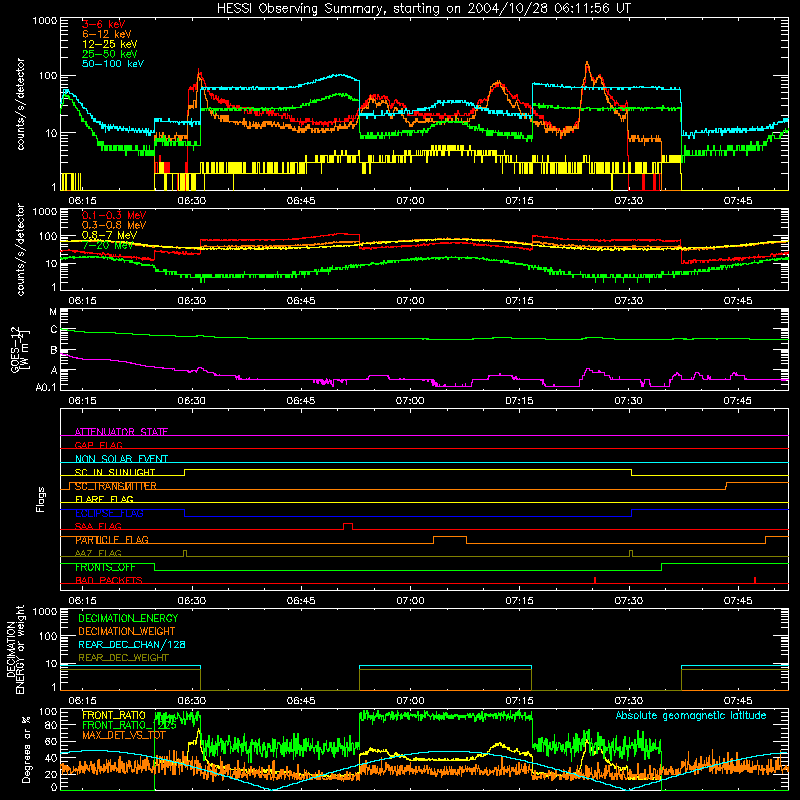Click the 0.3-0.8 MeV legend label
Screen dimensions: 800x800
pos(114,225)
